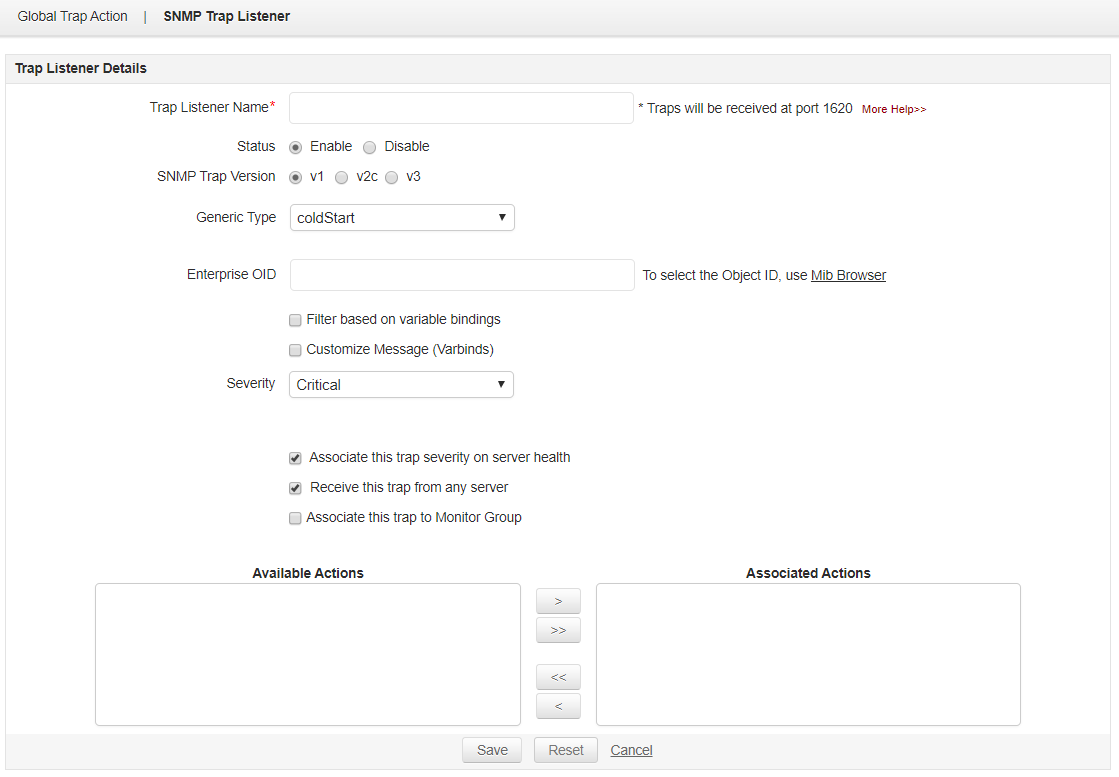
Task: Remove all associated actions (<<)
Action: click(558, 677)
